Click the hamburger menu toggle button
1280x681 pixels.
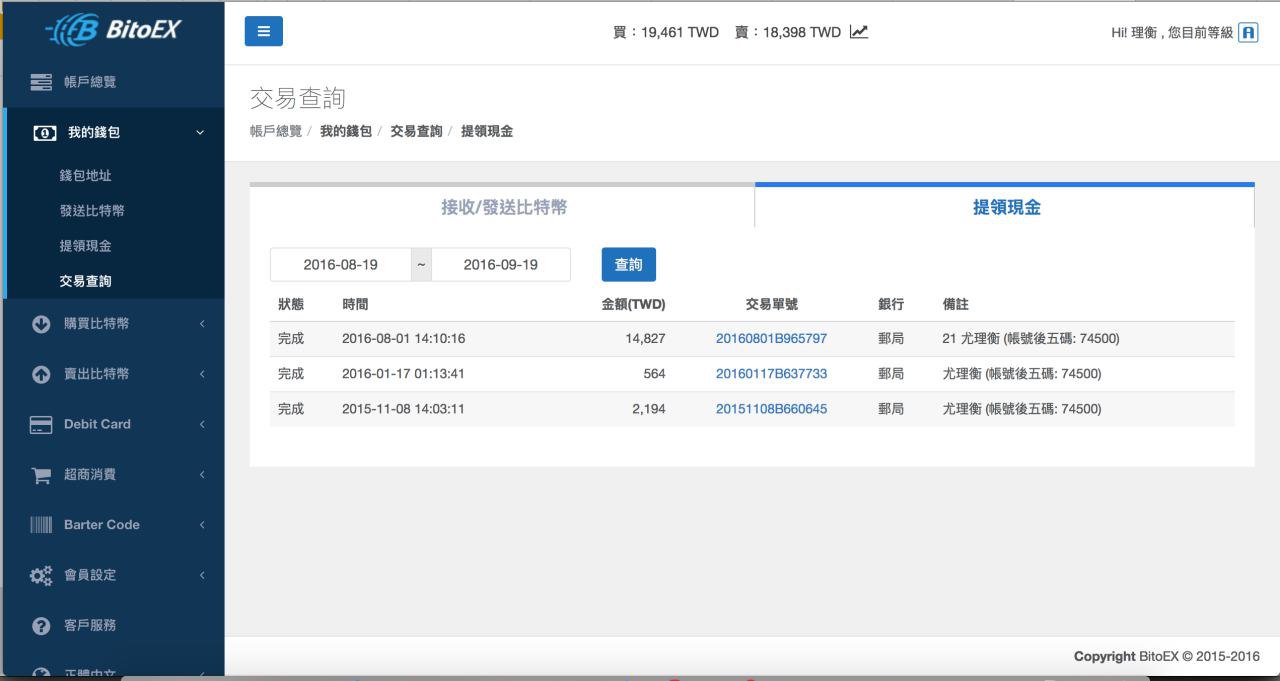point(263,31)
